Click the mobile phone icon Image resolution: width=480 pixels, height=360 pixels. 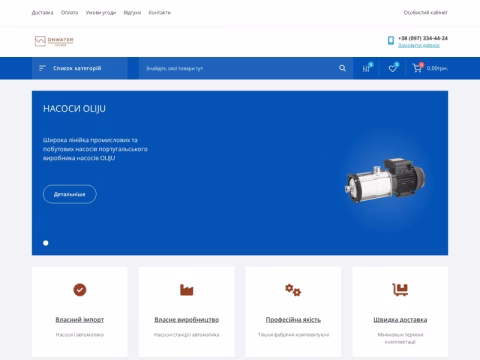(x=391, y=41)
